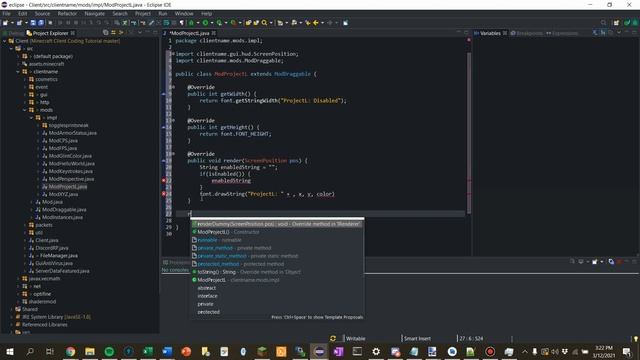
Task: Switch to the Breakpoints tab
Action: click(527, 33)
